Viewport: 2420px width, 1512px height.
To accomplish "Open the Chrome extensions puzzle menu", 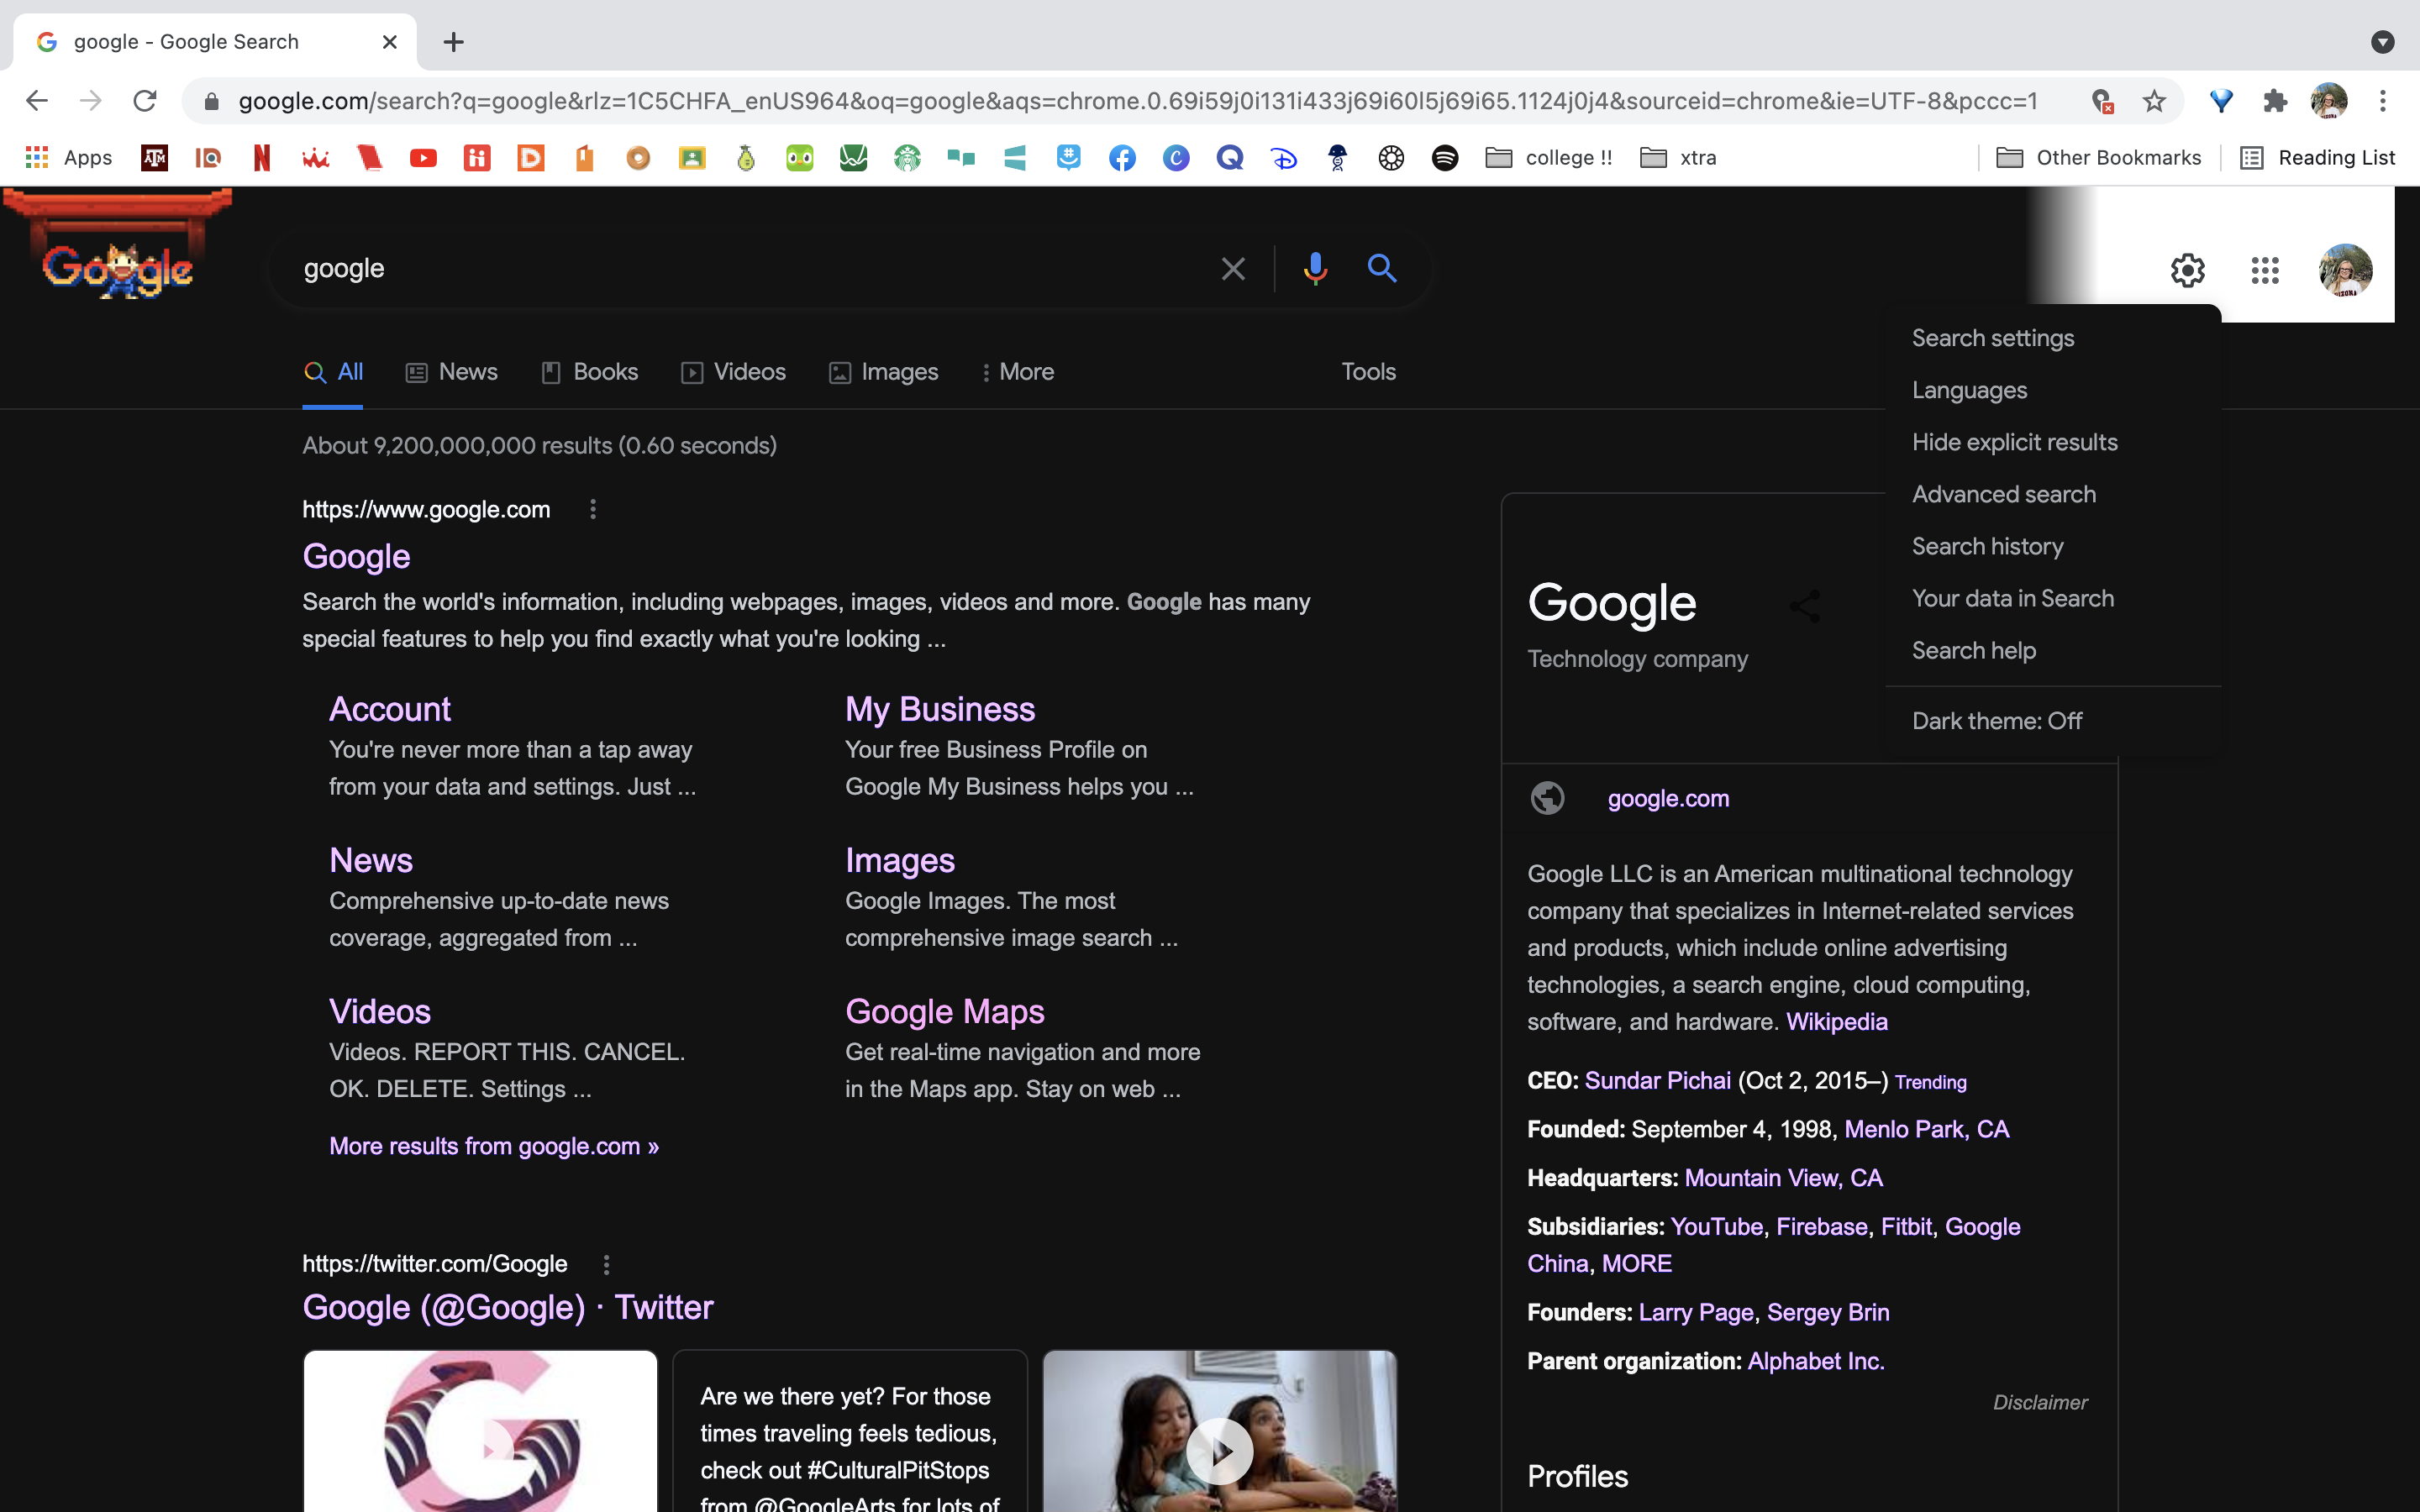I will coord(2275,101).
